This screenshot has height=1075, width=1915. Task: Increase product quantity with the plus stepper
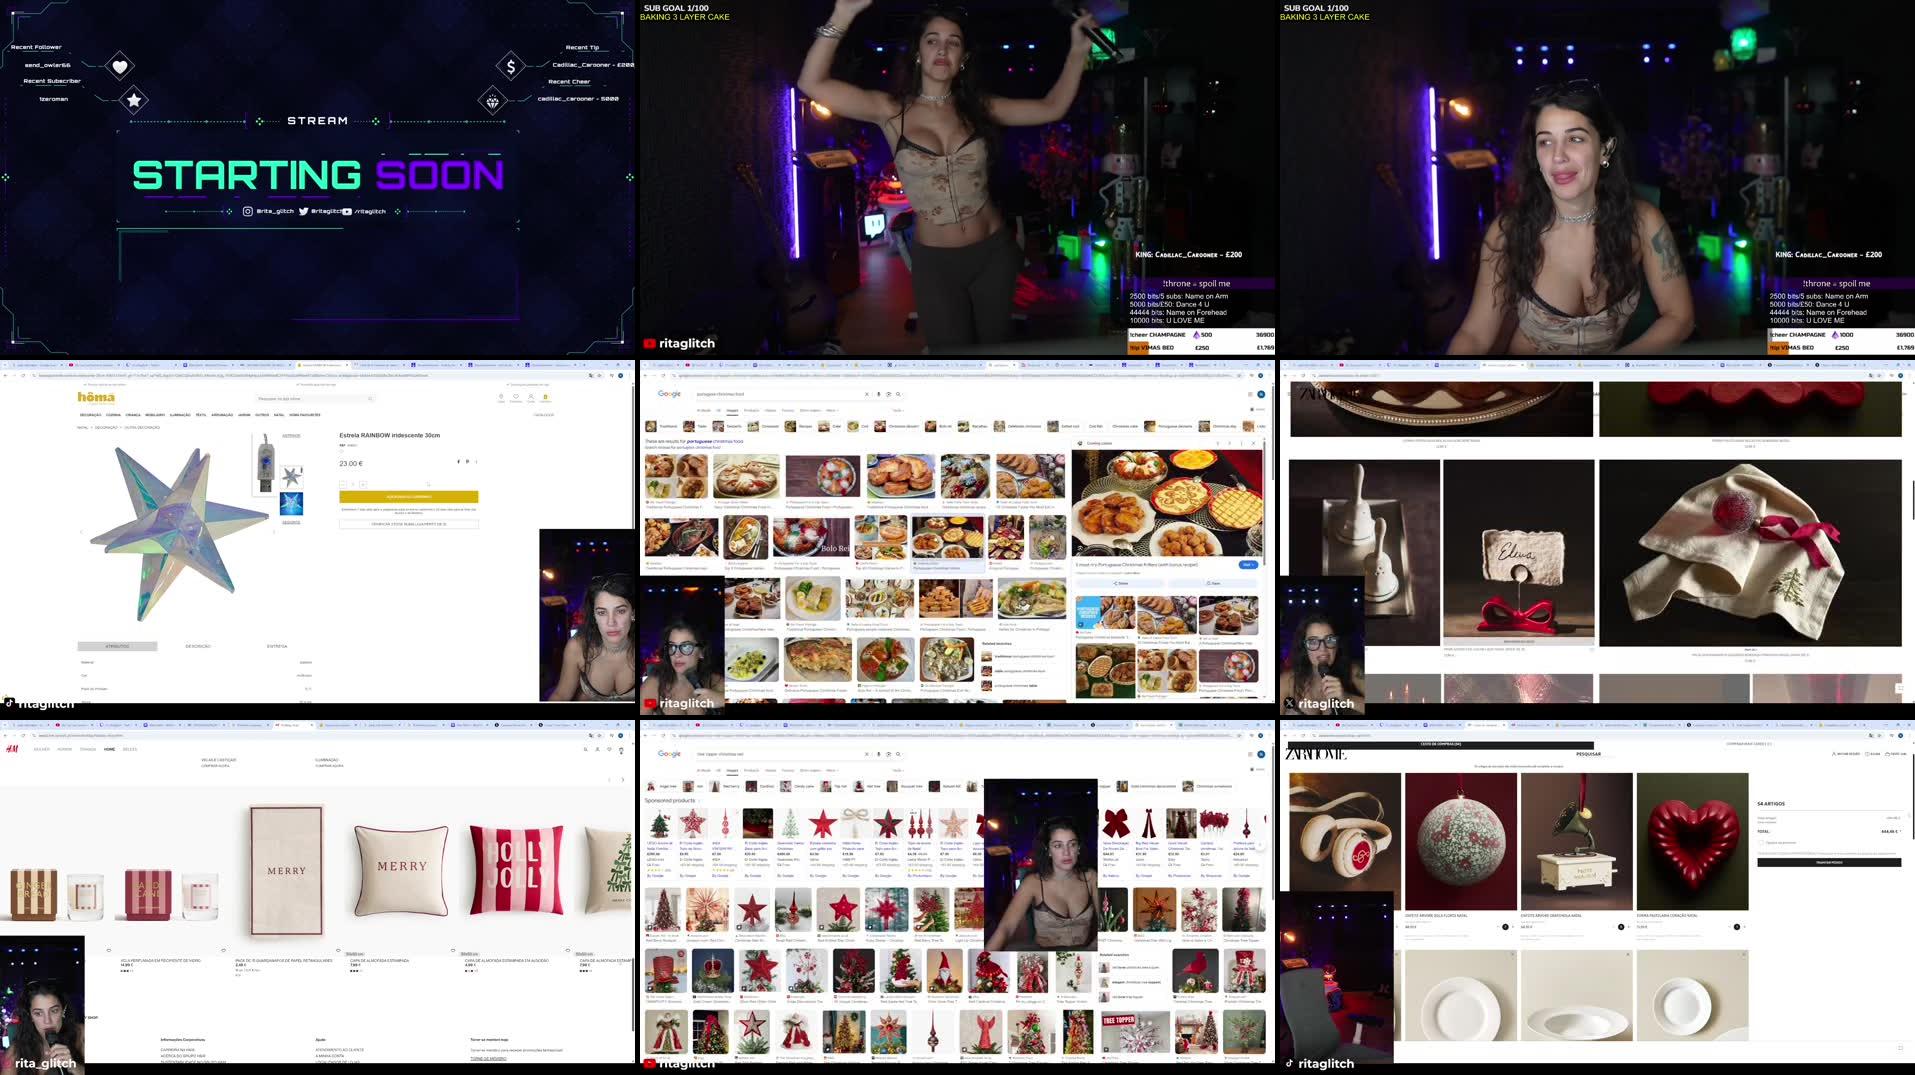pos(363,484)
